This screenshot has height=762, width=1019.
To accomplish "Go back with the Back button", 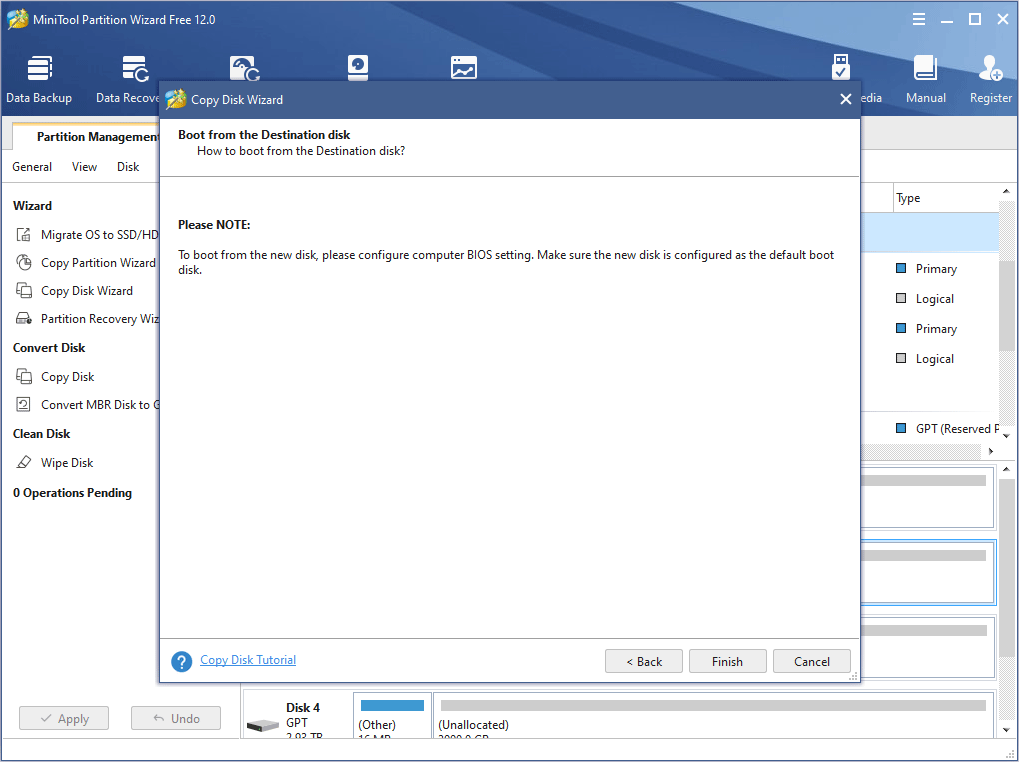I will point(643,661).
